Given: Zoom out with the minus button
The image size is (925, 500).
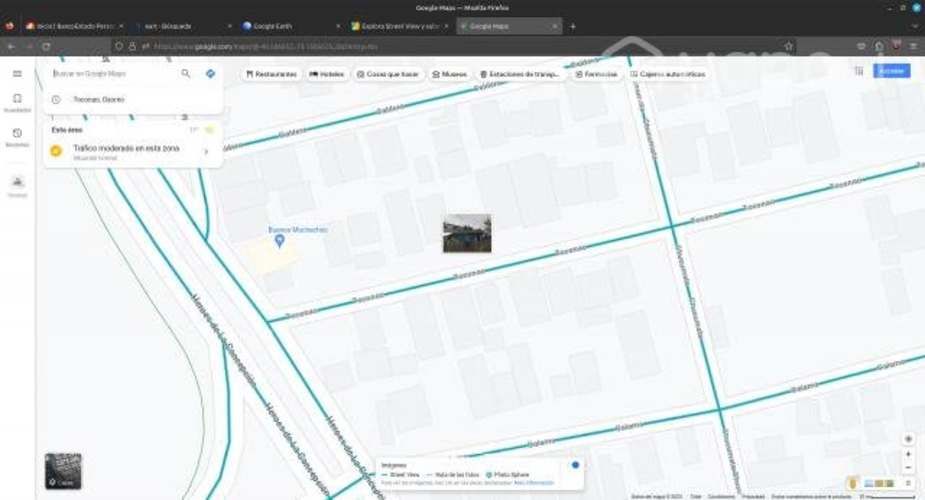Looking at the screenshot, I should (908, 468).
